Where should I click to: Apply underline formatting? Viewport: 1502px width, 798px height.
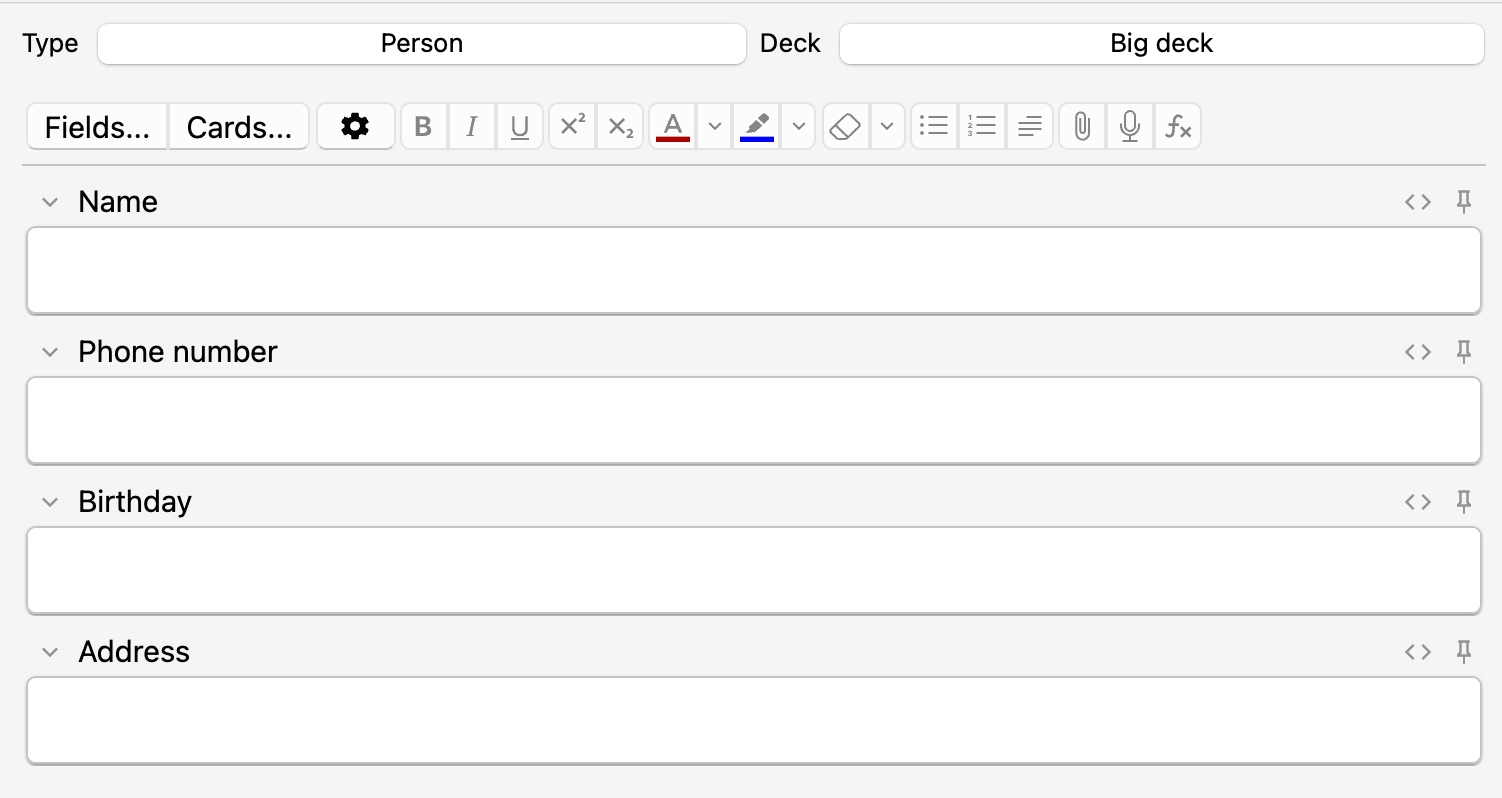520,127
